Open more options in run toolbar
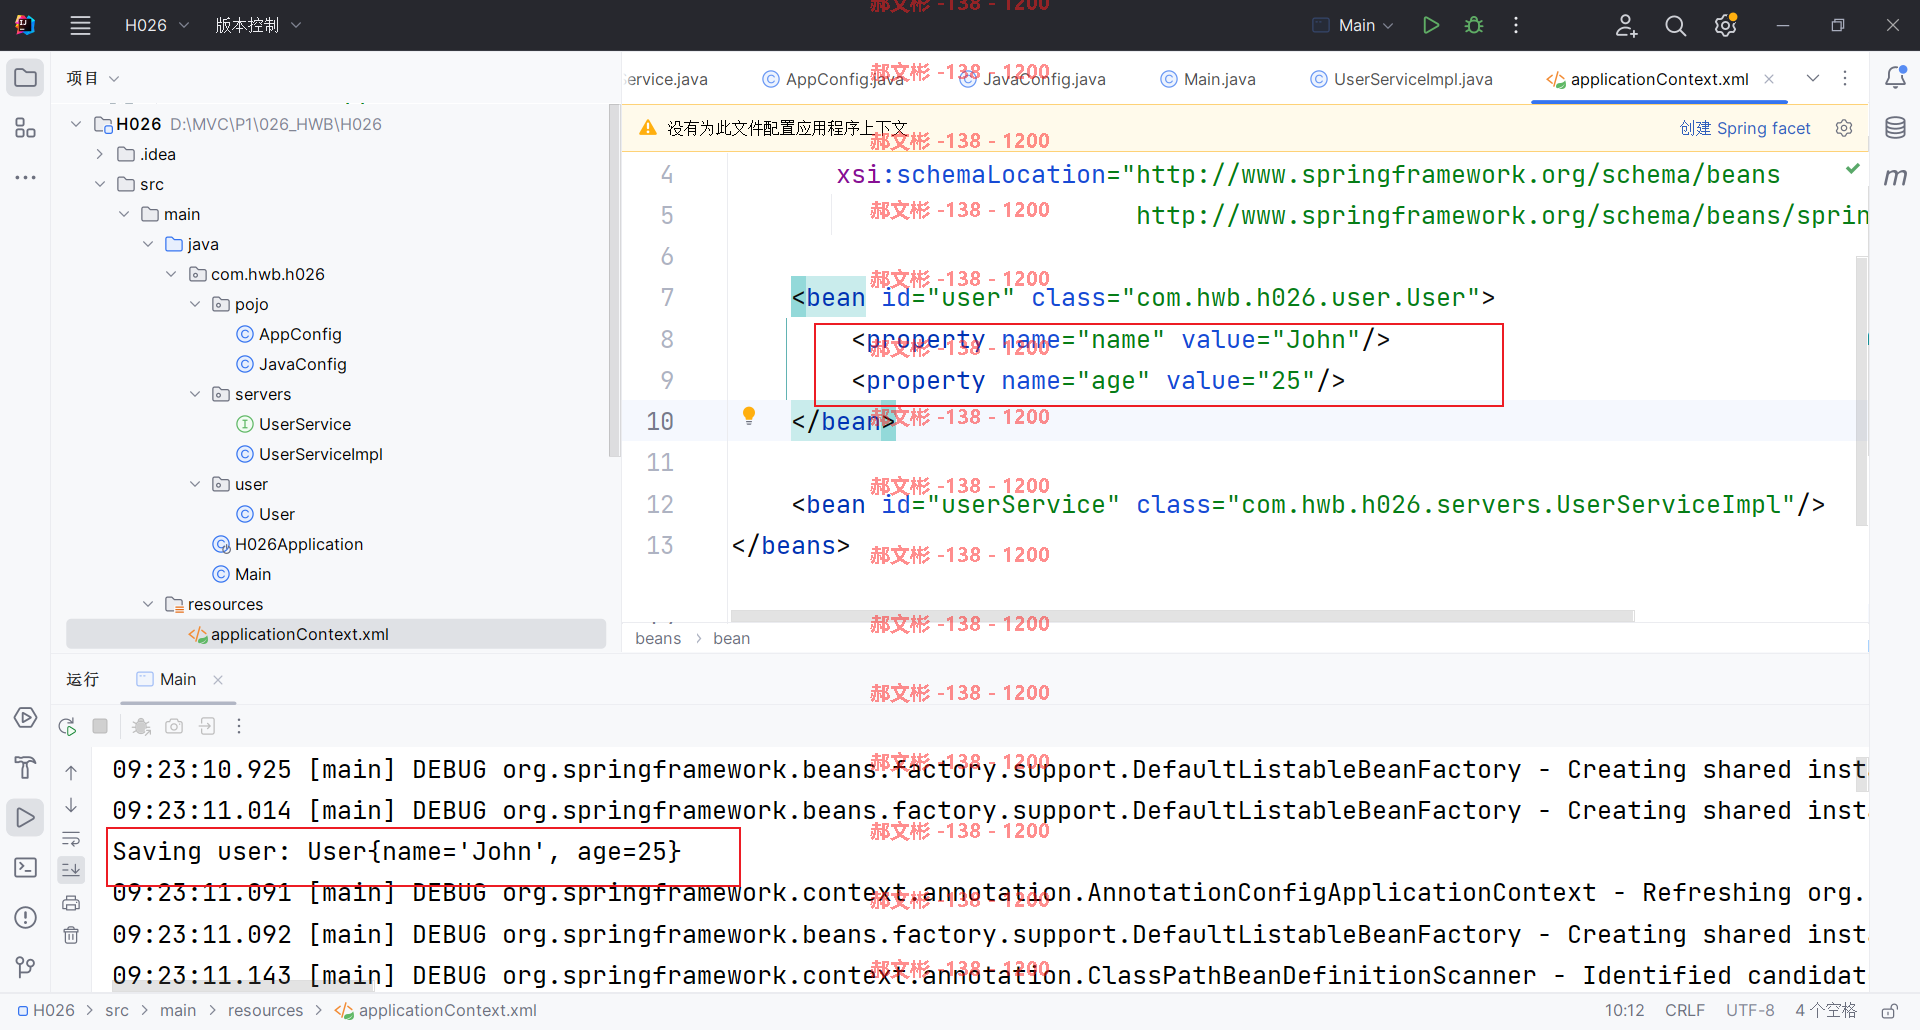The height and width of the screenshot is (1030, 1920). 239,726
